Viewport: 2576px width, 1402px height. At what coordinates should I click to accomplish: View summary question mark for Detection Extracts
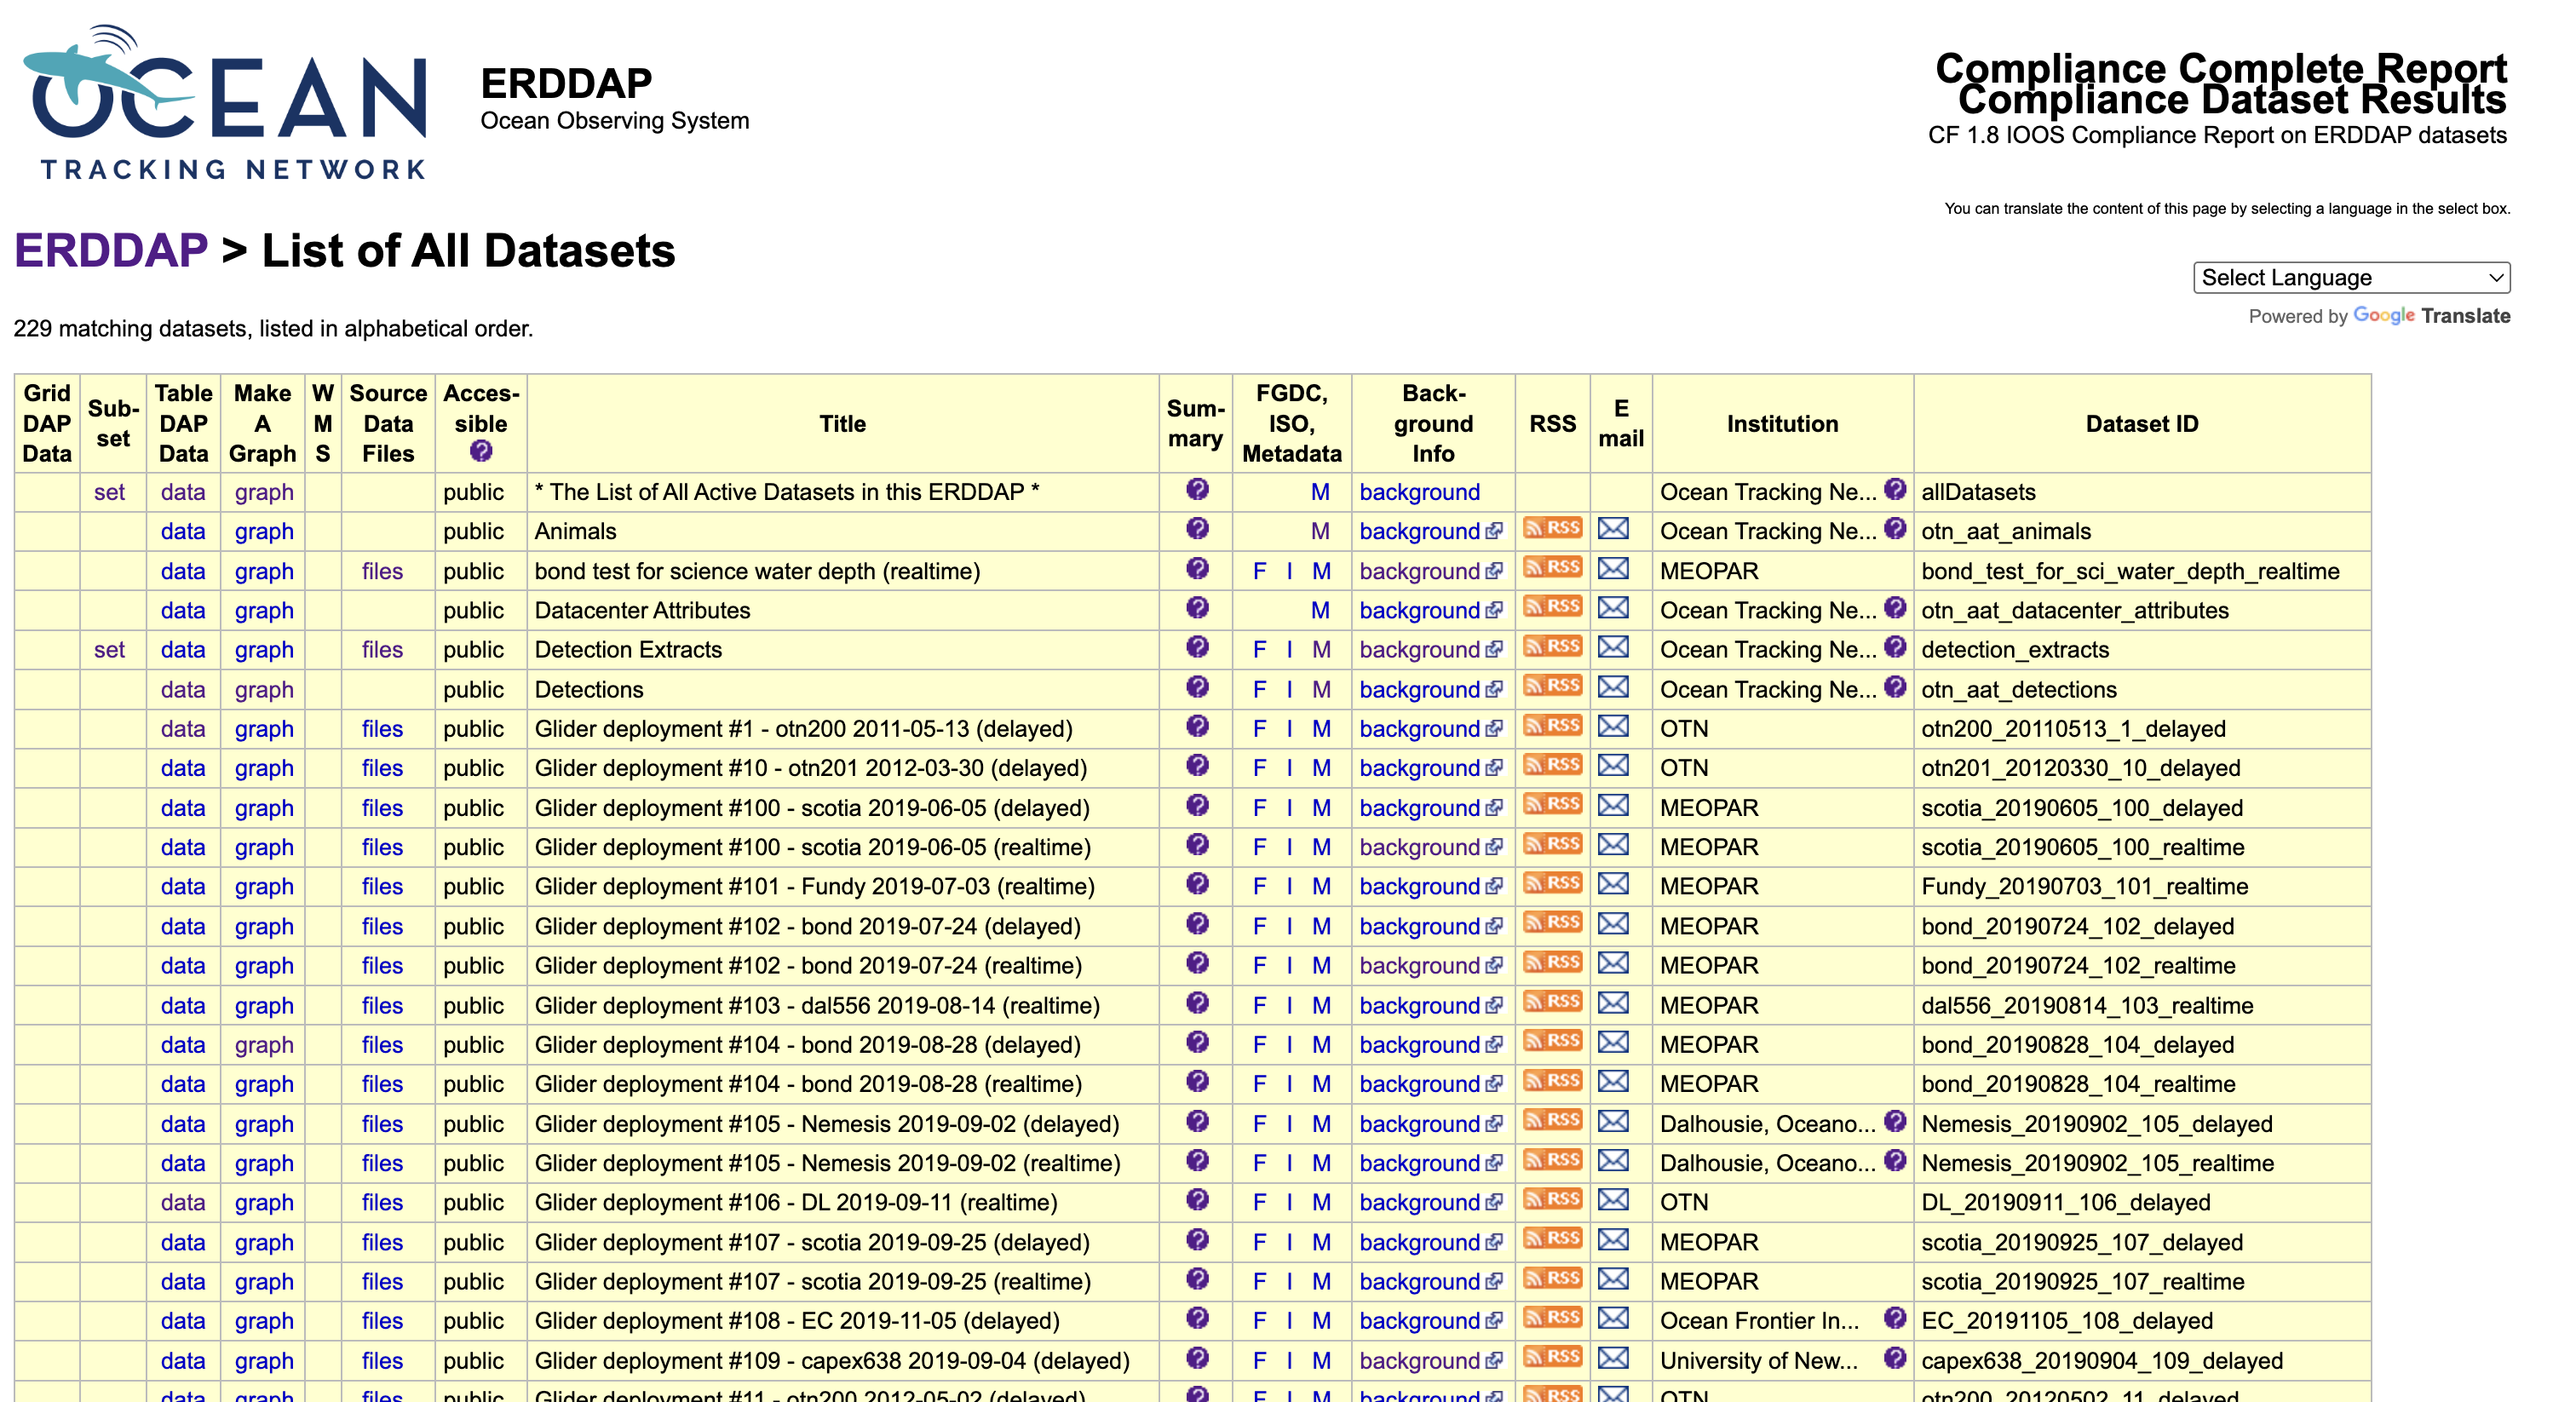click(1196, 647)
